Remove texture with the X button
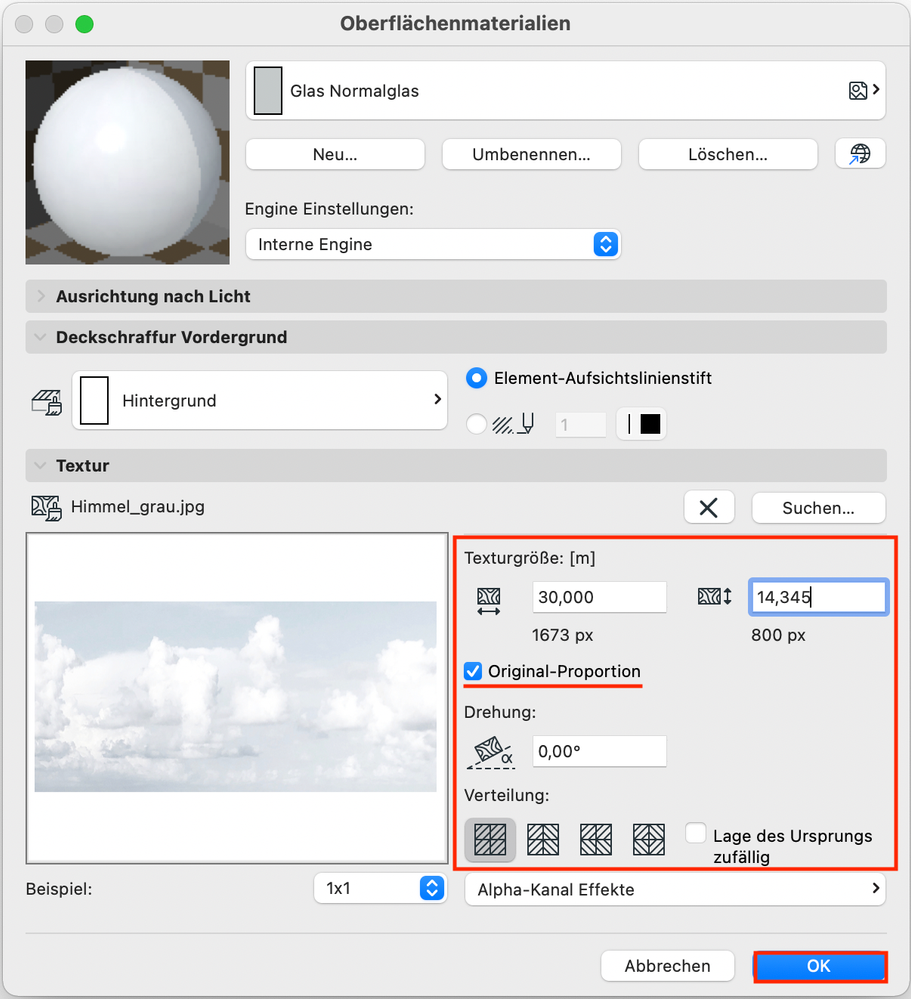911x999 pixels. (709, 508)
